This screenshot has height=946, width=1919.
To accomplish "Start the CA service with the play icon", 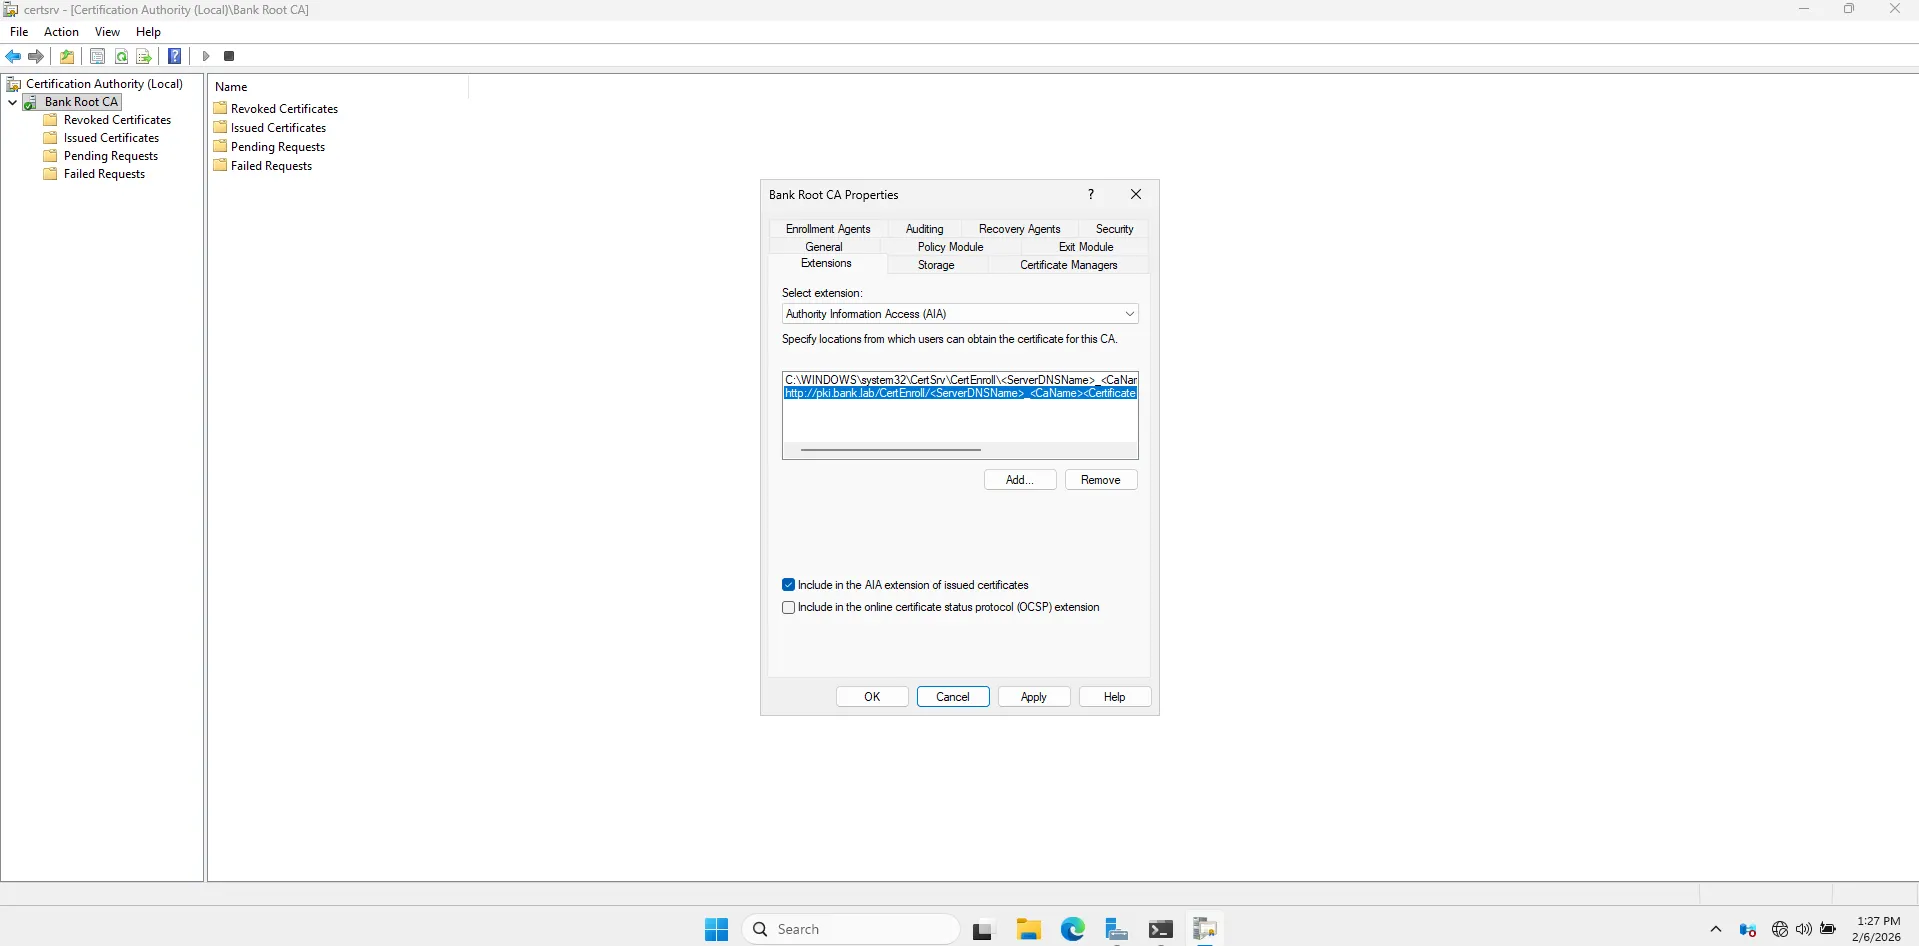I will 206,56.
